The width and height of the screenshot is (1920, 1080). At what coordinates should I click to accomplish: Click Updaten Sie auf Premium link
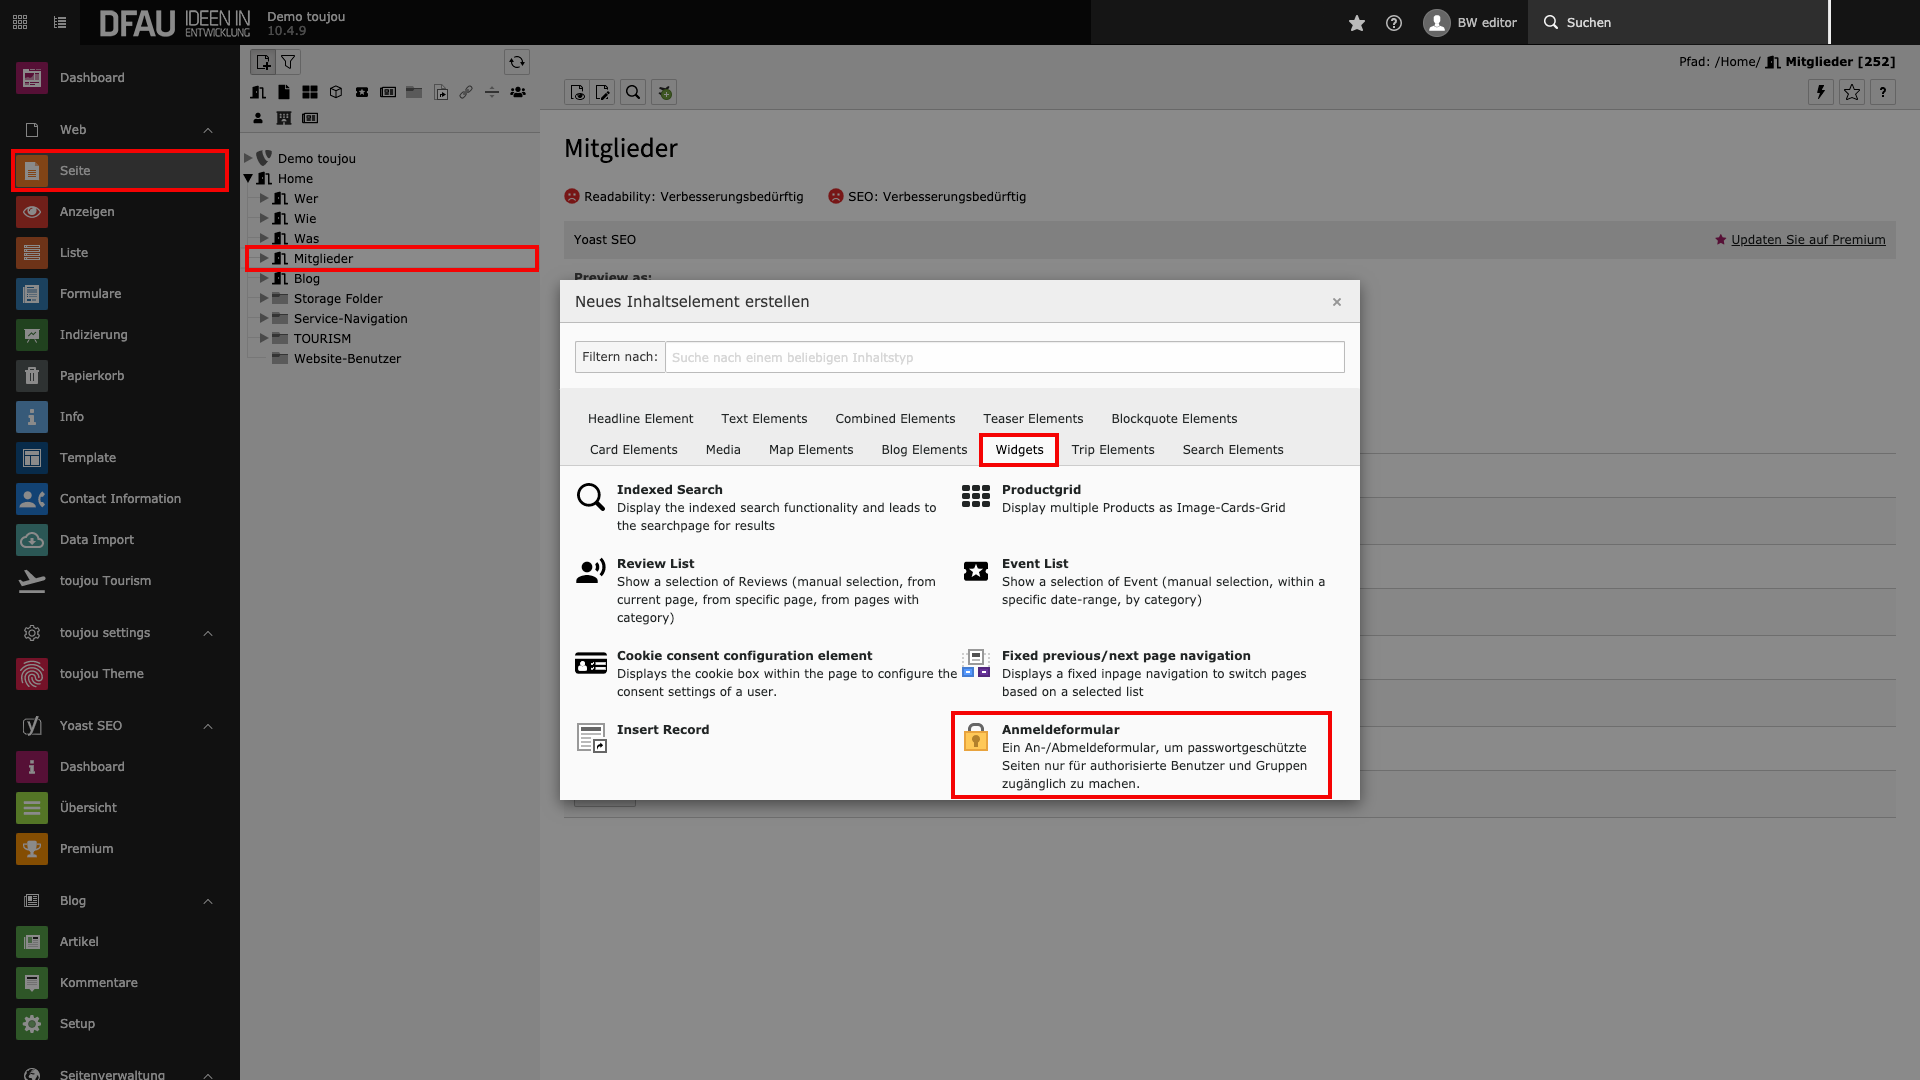pyautogui.click(x=1807, y=240)
